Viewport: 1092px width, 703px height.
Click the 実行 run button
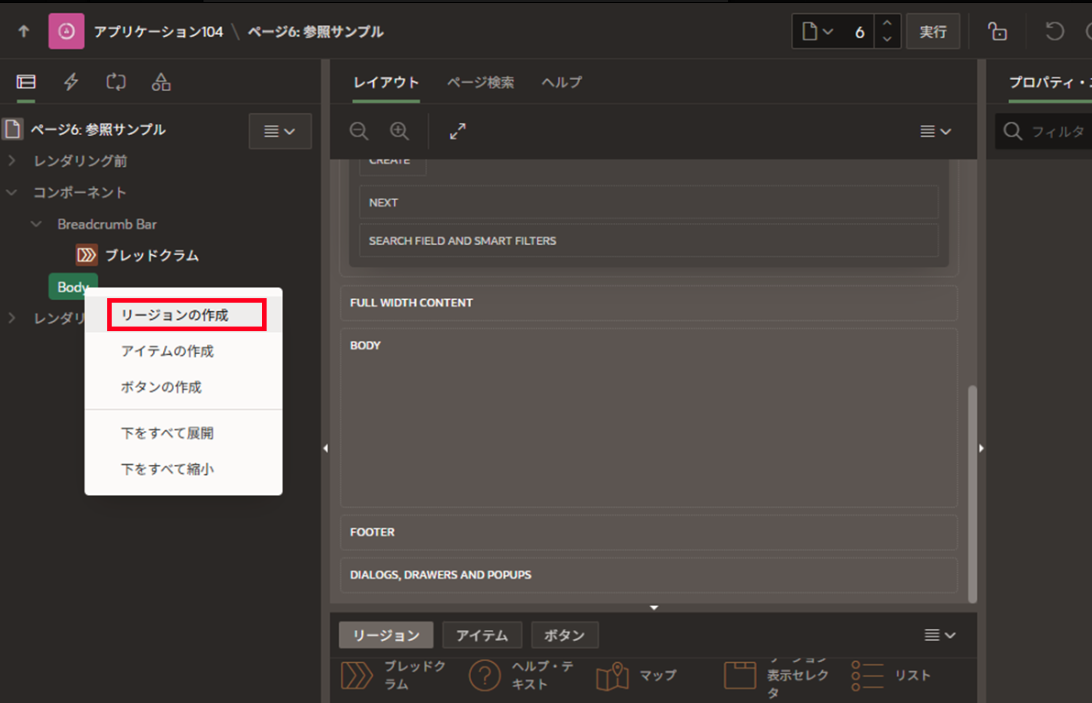pos(932,32)
